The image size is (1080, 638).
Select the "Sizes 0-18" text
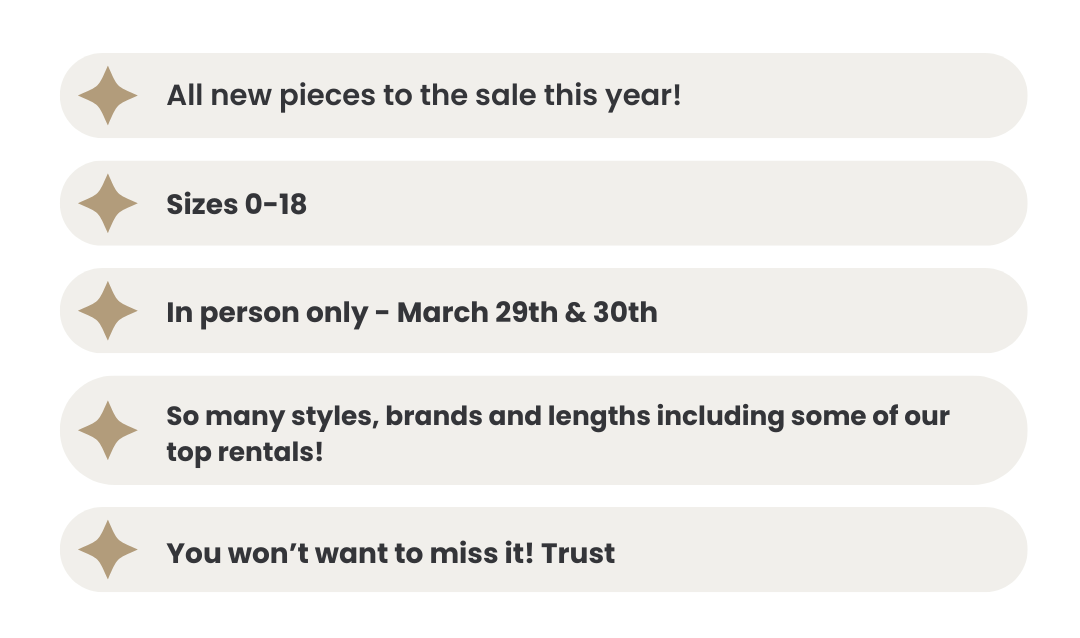click(236, 204)
